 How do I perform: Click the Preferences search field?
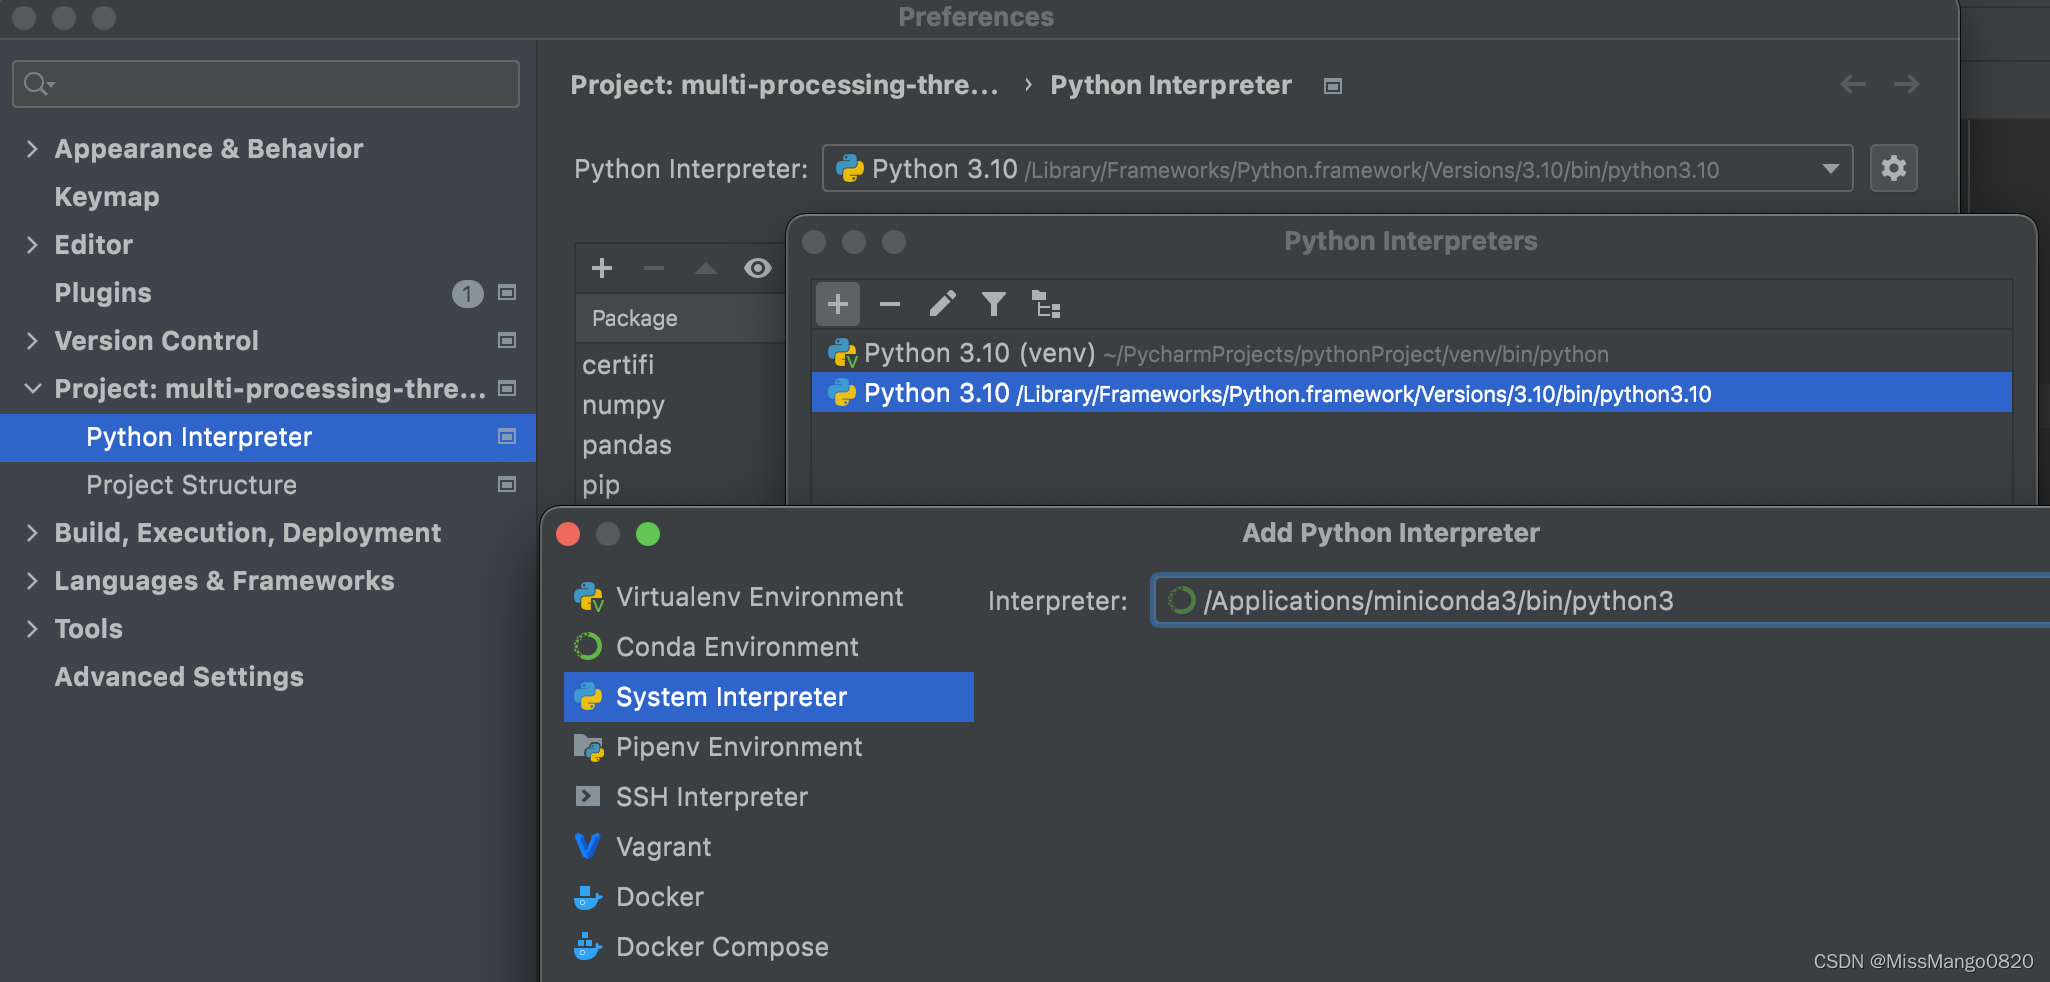pos(266,84)
